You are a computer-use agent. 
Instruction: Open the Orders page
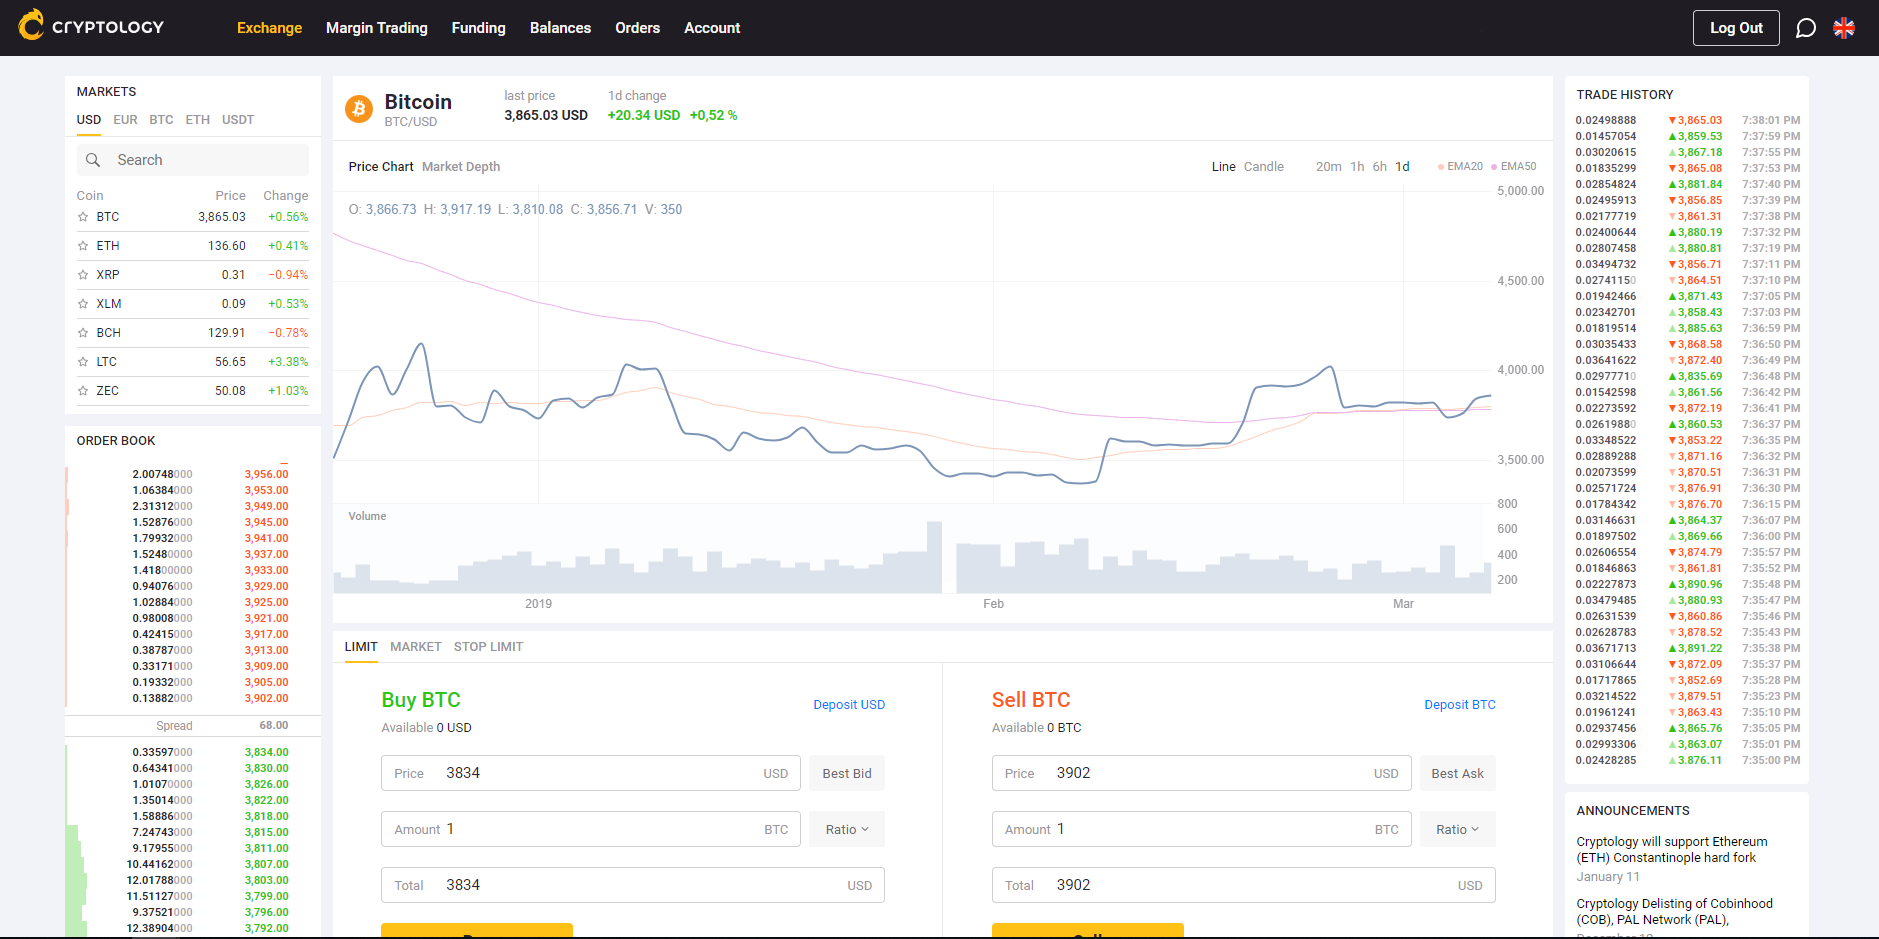[x=638, y=28]
